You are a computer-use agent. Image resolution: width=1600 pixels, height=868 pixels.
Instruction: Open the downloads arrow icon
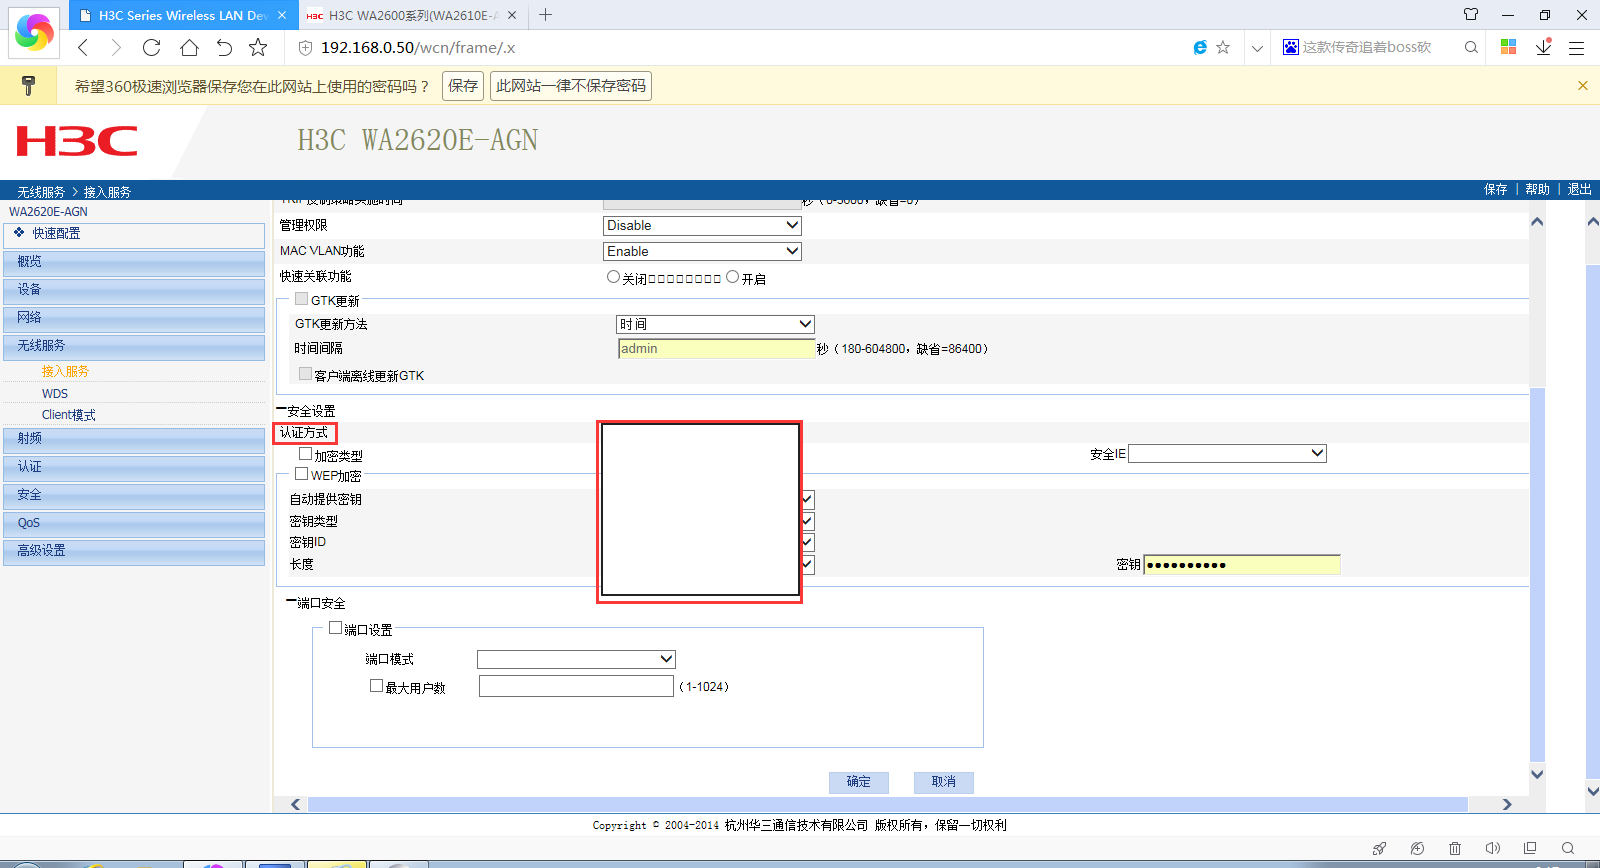click(1544, 47)
